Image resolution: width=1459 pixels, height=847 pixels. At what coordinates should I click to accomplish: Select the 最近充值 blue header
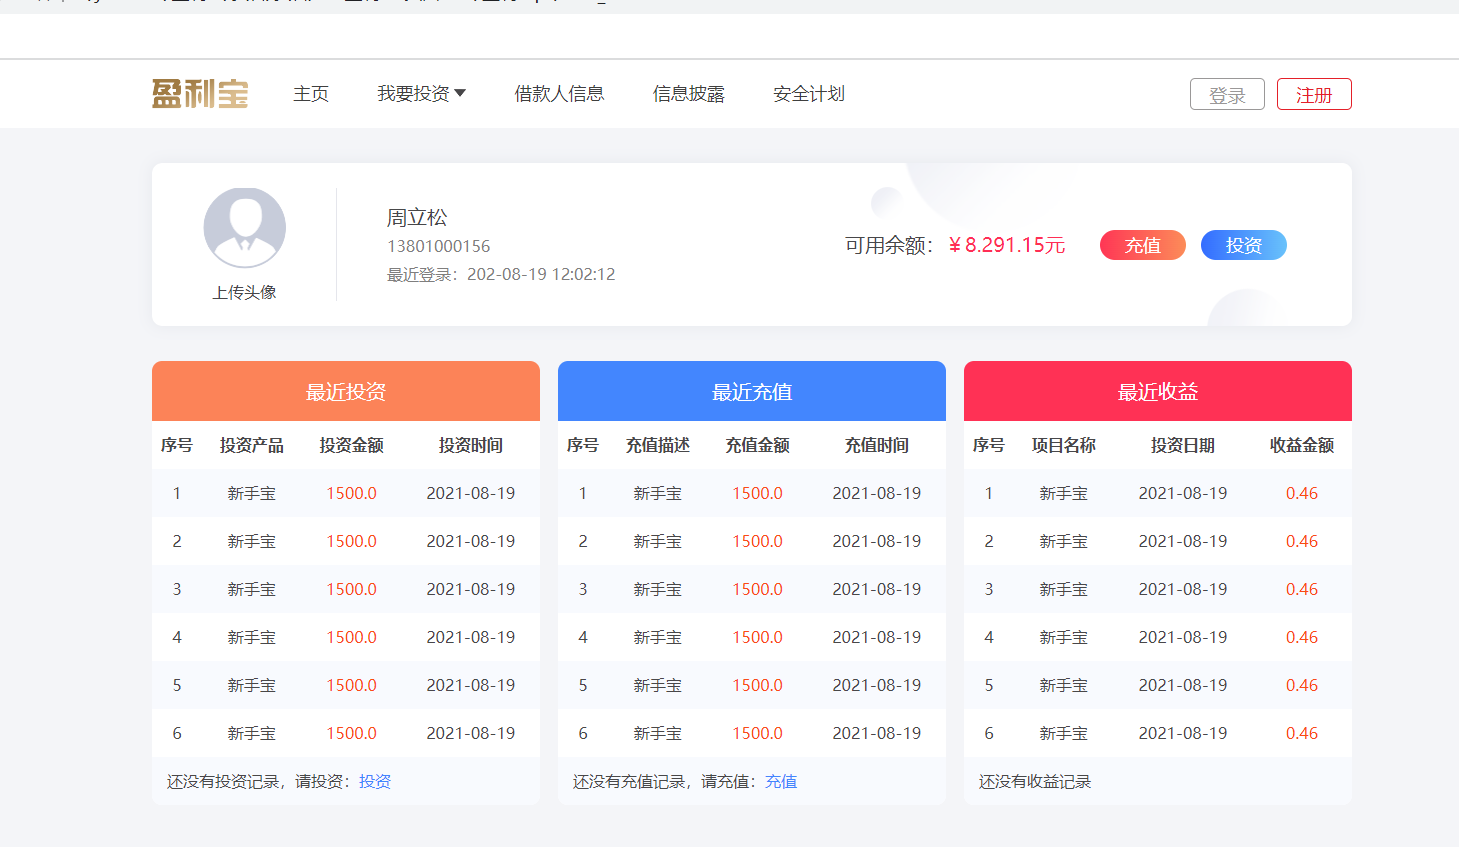(752, 391)
